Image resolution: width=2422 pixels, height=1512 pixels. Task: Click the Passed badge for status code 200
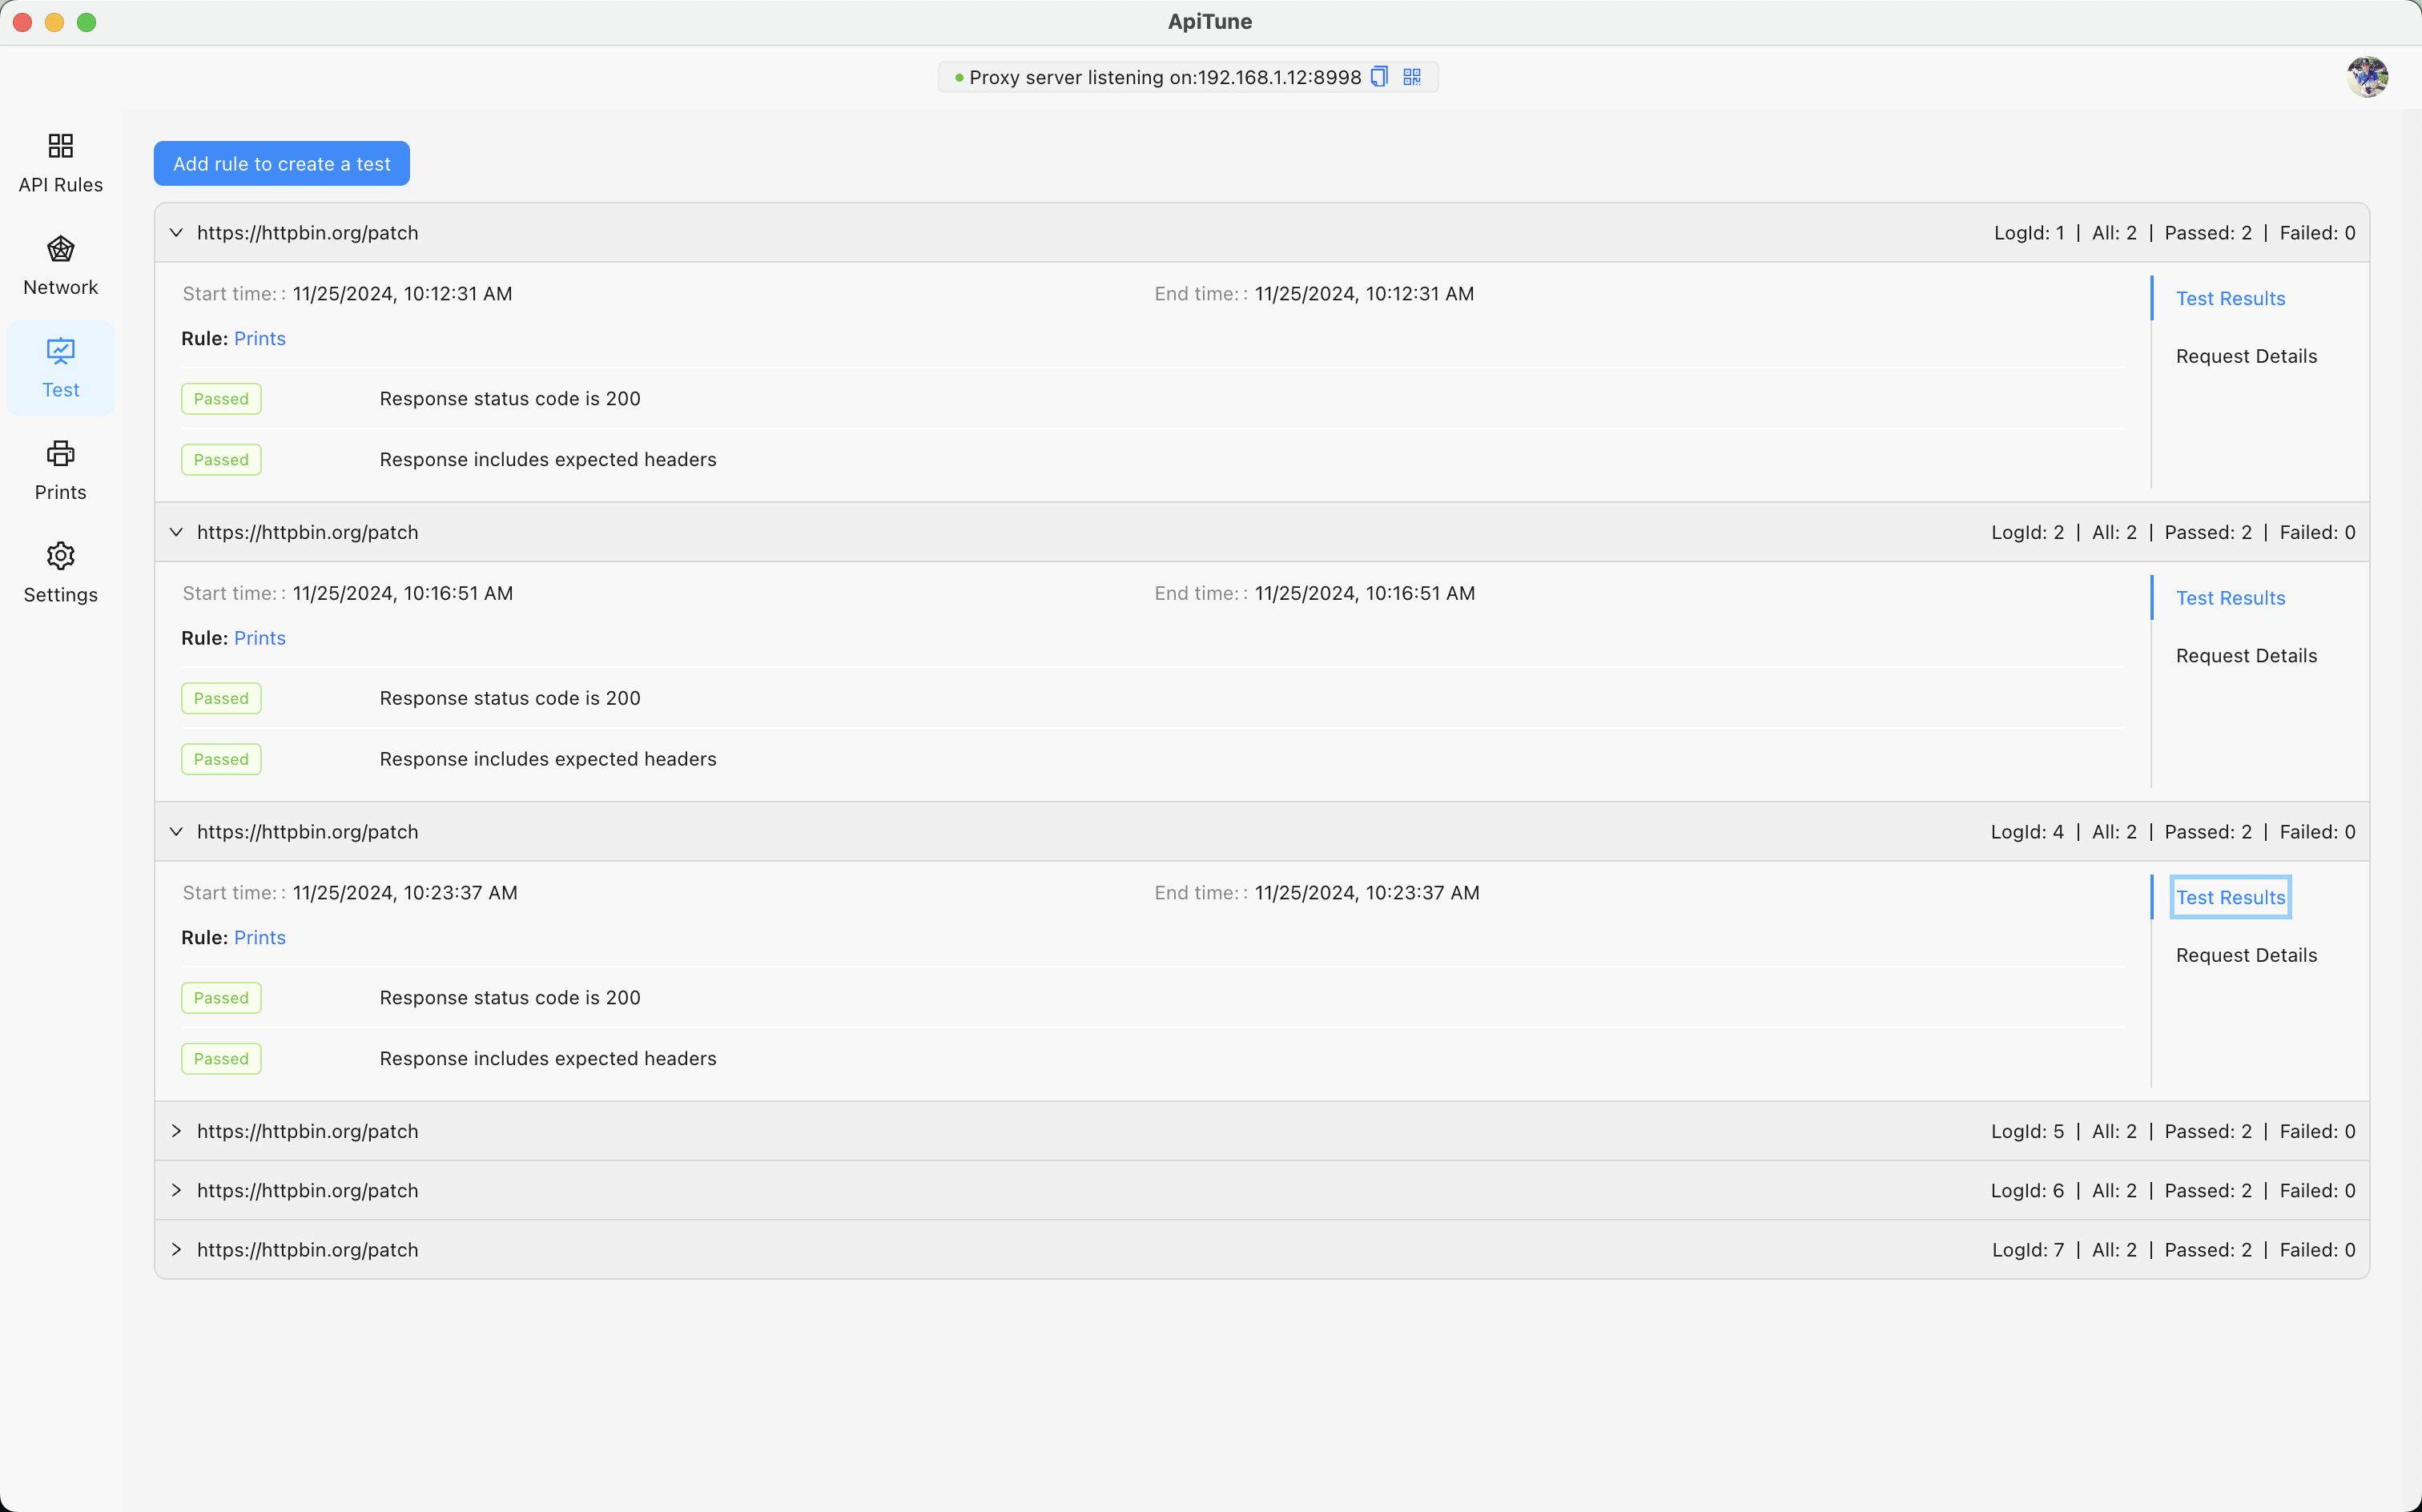click(220, 398)
